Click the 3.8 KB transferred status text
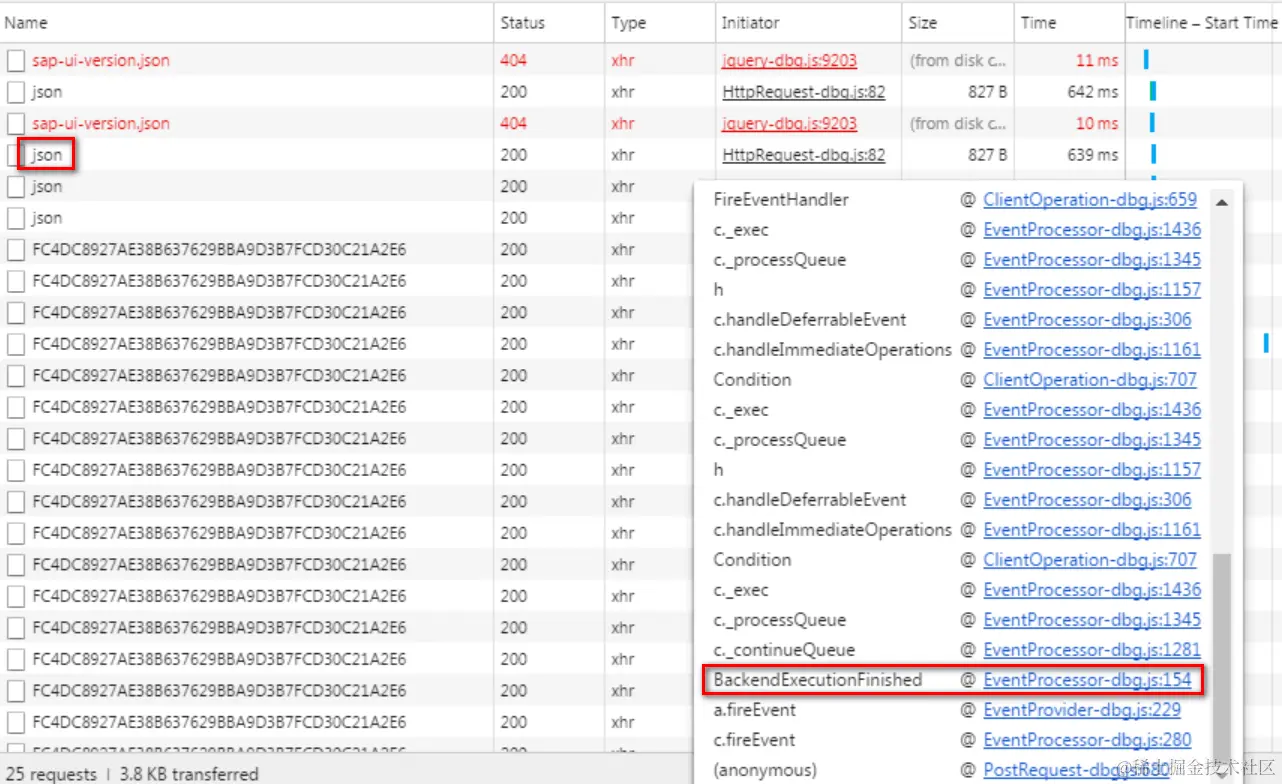The height and width of the screenshot is (784, 1282). [189, 774]
